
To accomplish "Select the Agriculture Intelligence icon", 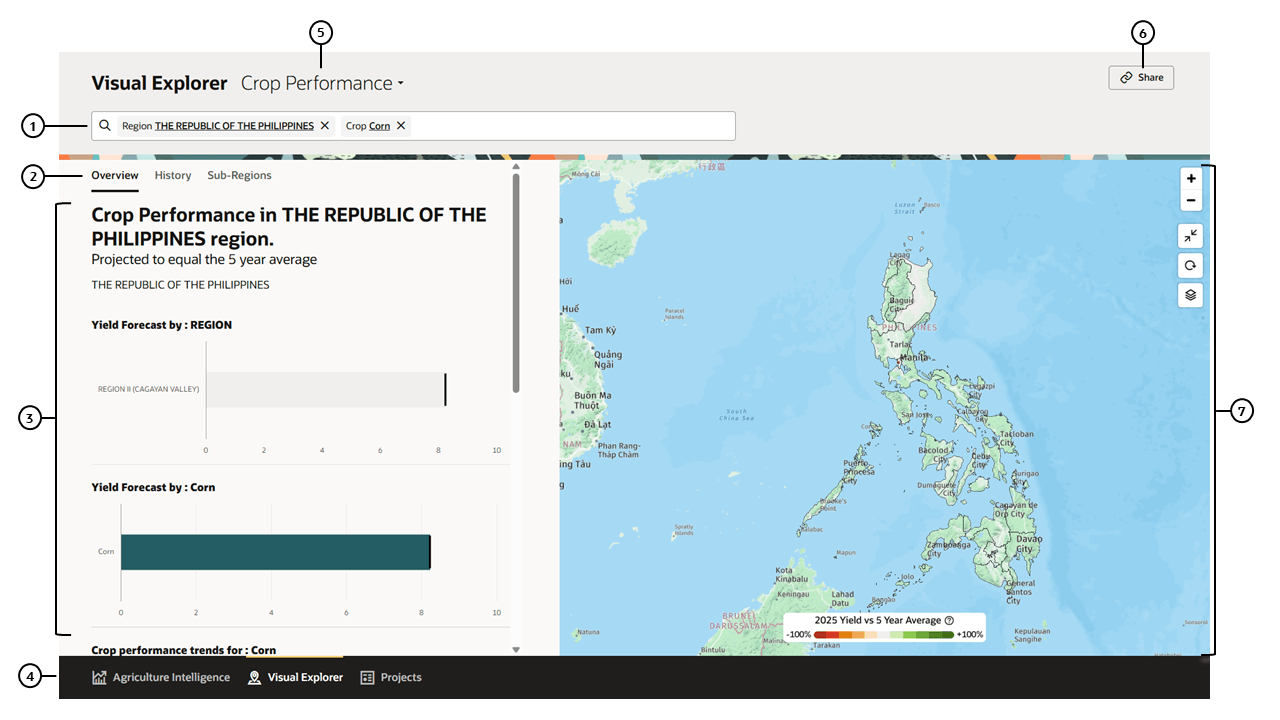I will pos(99,677).
